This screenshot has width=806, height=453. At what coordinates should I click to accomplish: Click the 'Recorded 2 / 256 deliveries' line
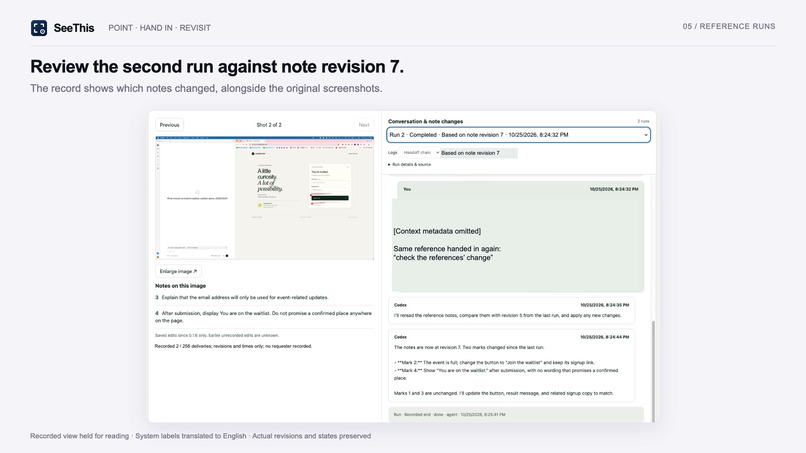[233, 346]
